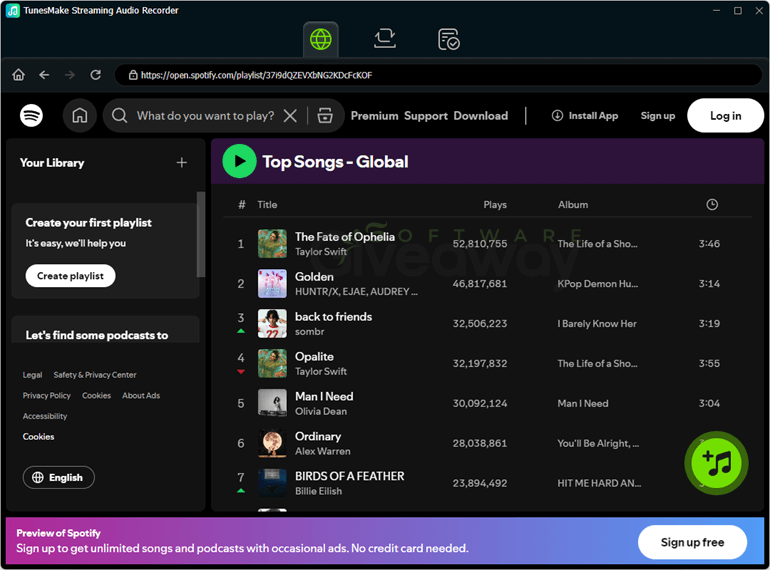Open the converted history tab icon

pos(448,39)
